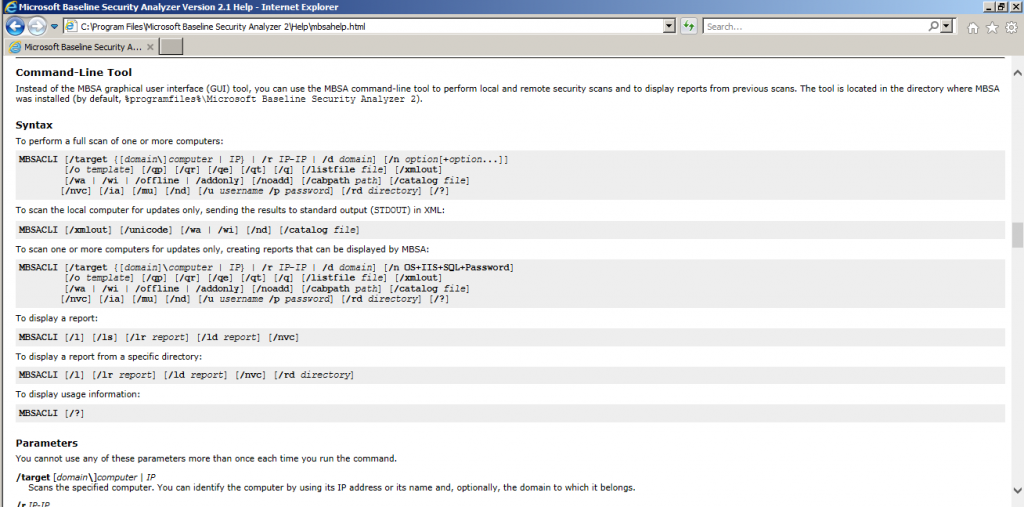Click the Home icon
The image size is (1024, 507).
tap(973, 27)
